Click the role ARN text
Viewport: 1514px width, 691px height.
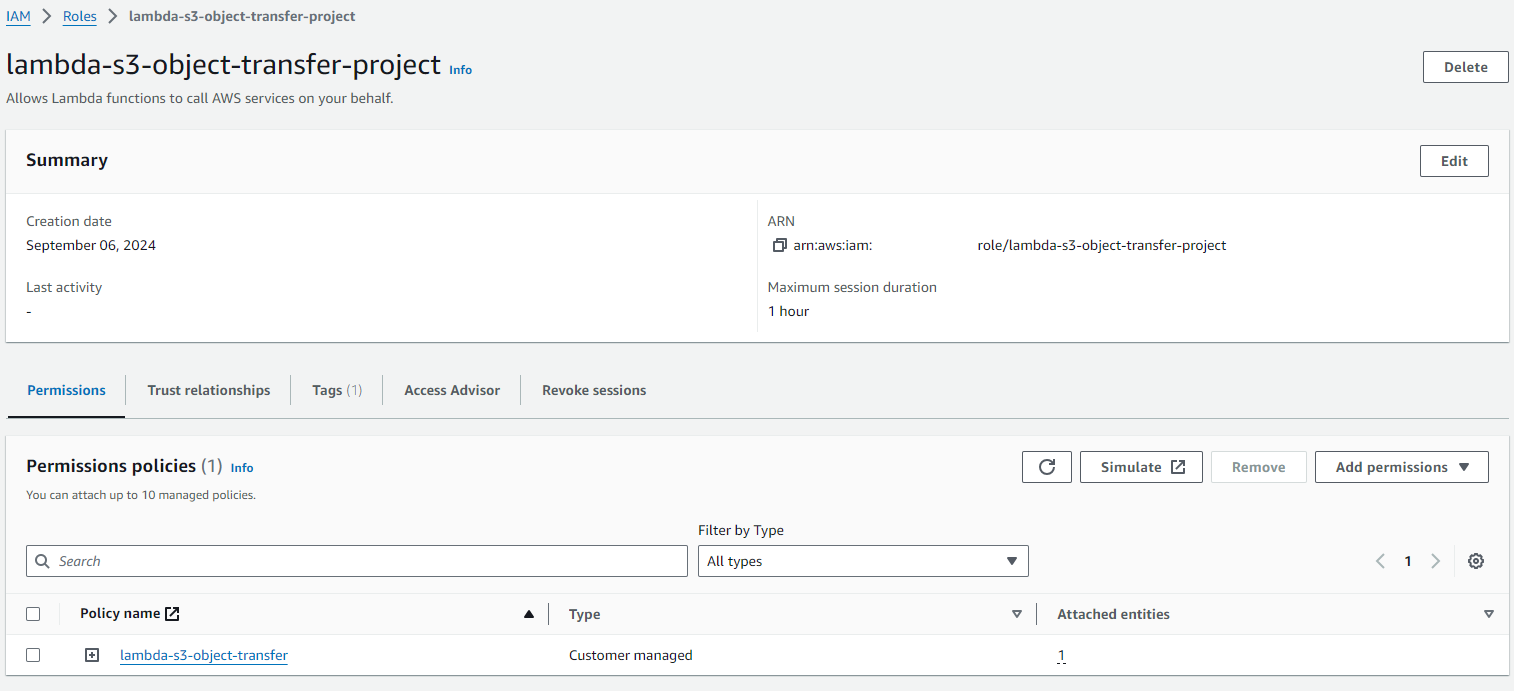pyautogui.click(x=1010, y=245)
